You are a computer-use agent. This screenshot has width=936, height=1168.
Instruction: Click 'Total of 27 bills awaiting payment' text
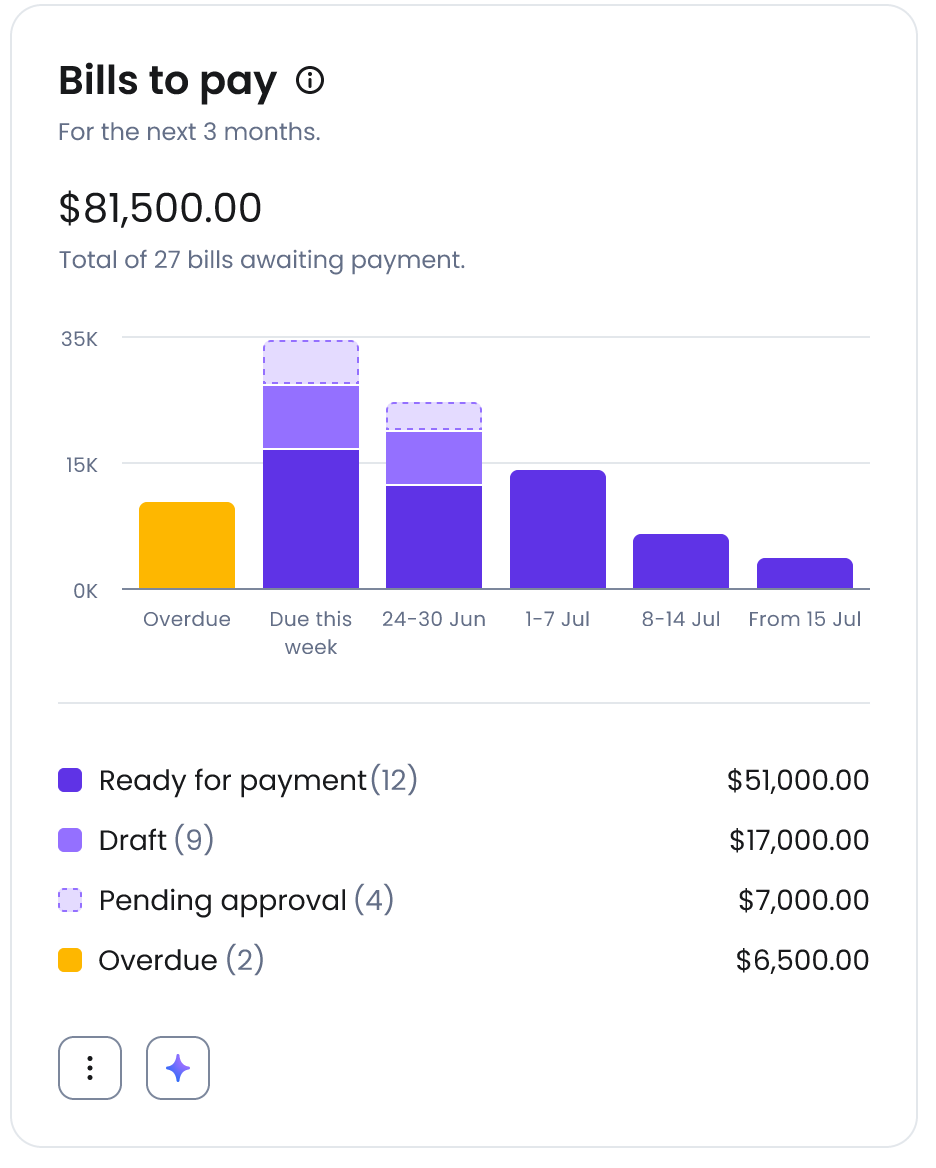[262, 260]
